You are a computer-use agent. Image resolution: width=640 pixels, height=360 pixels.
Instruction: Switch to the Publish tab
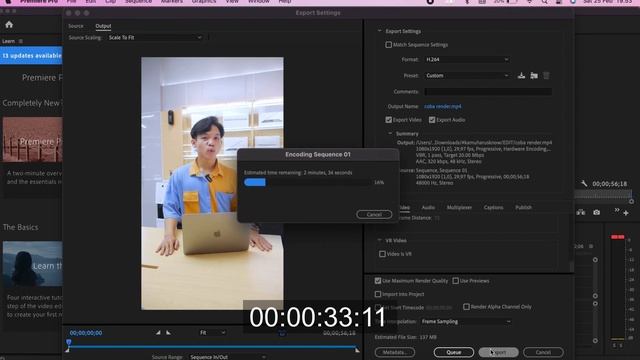tap(523, 207)
